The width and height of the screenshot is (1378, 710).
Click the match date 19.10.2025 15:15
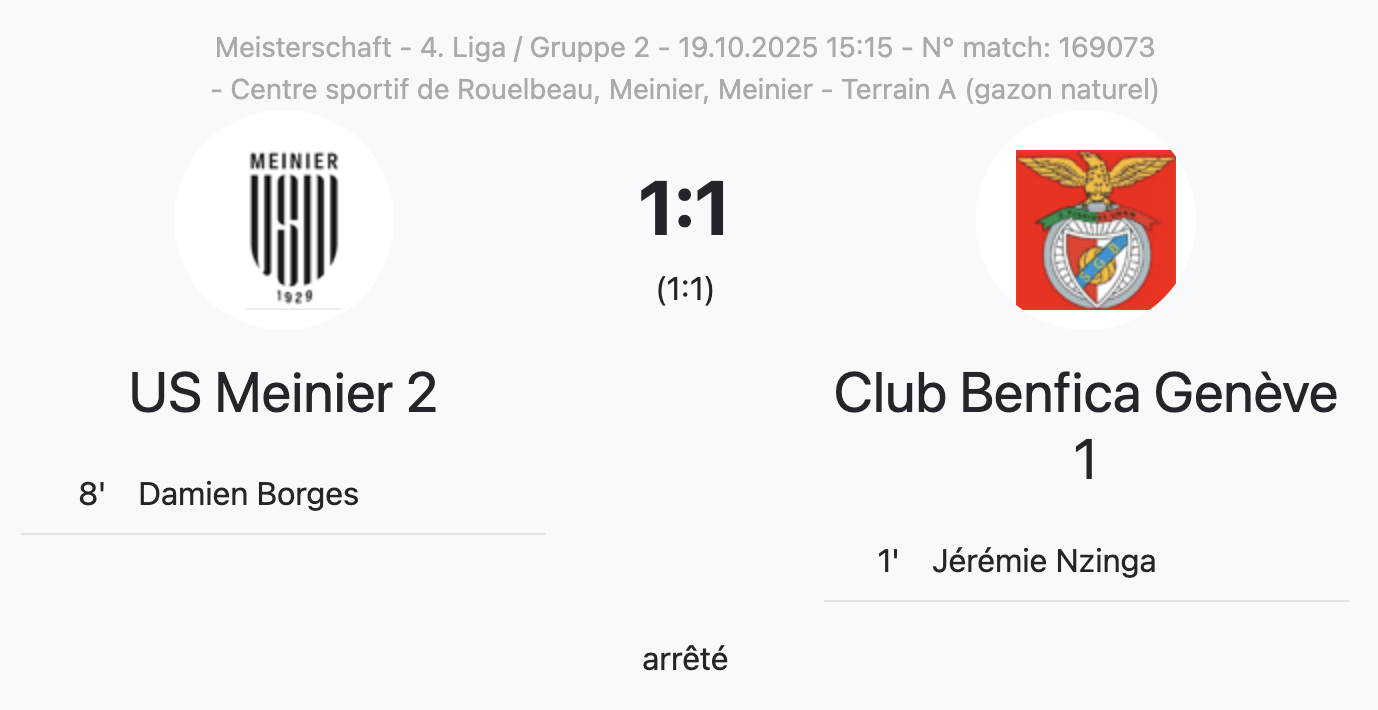[x=785, y=47]
